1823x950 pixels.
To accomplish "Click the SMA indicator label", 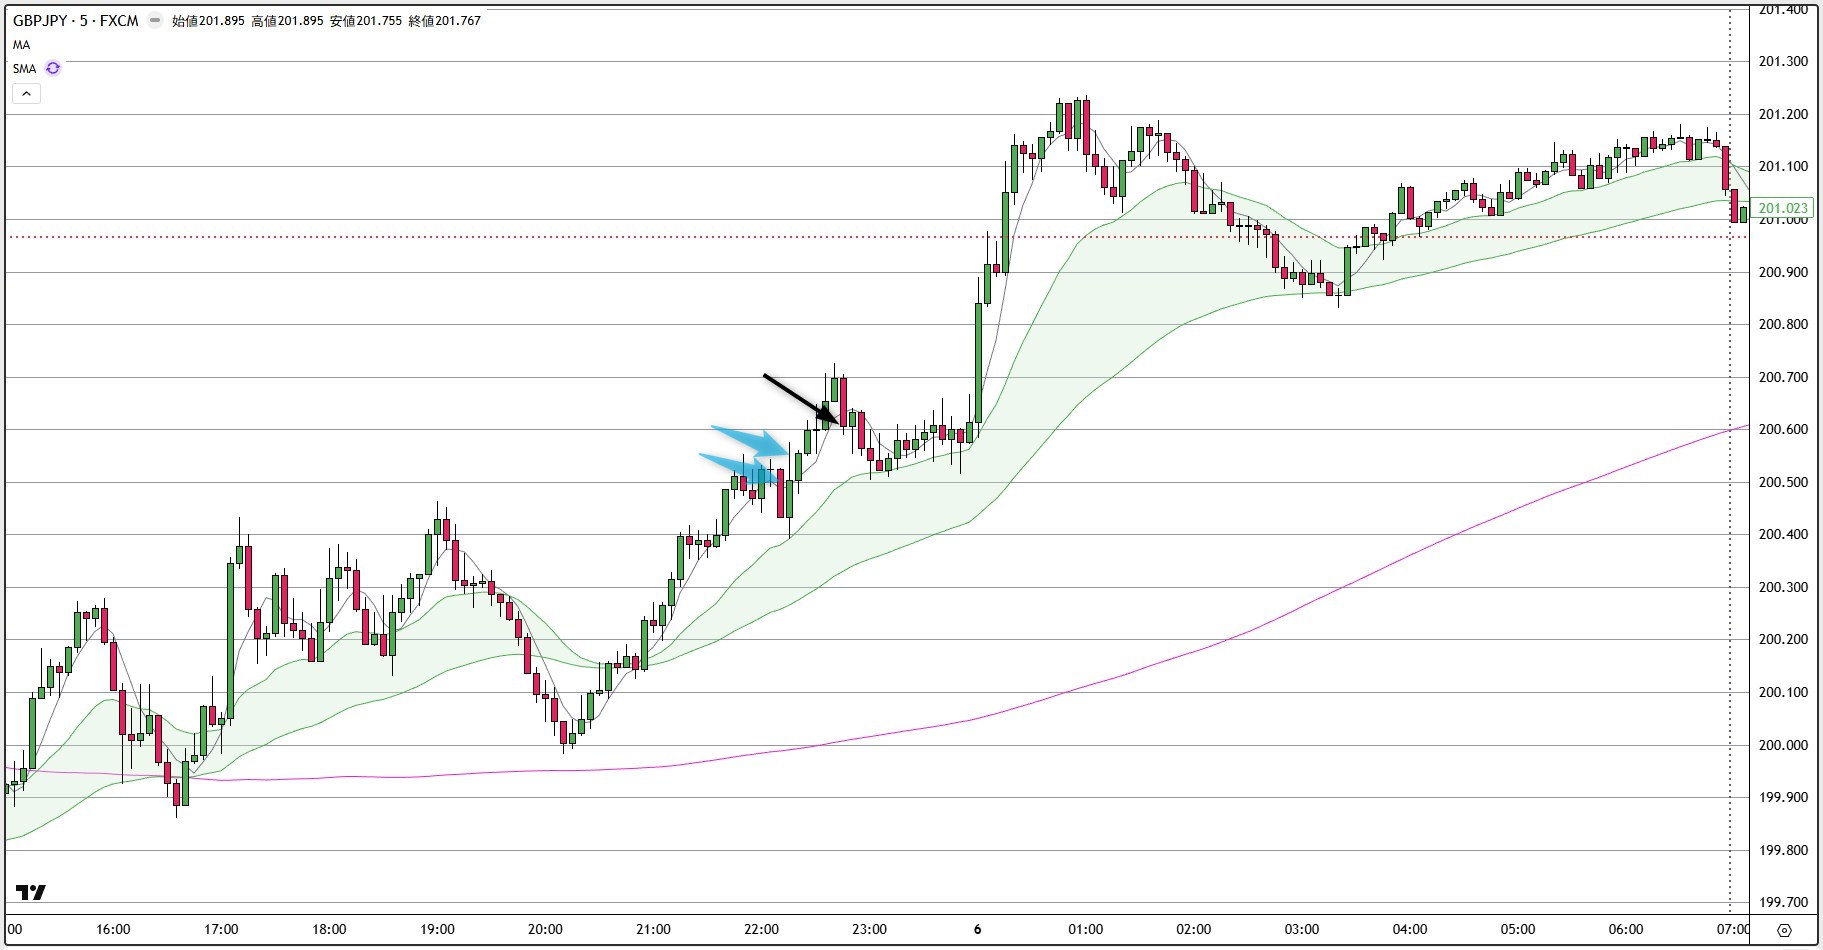I will click(24, 69).
